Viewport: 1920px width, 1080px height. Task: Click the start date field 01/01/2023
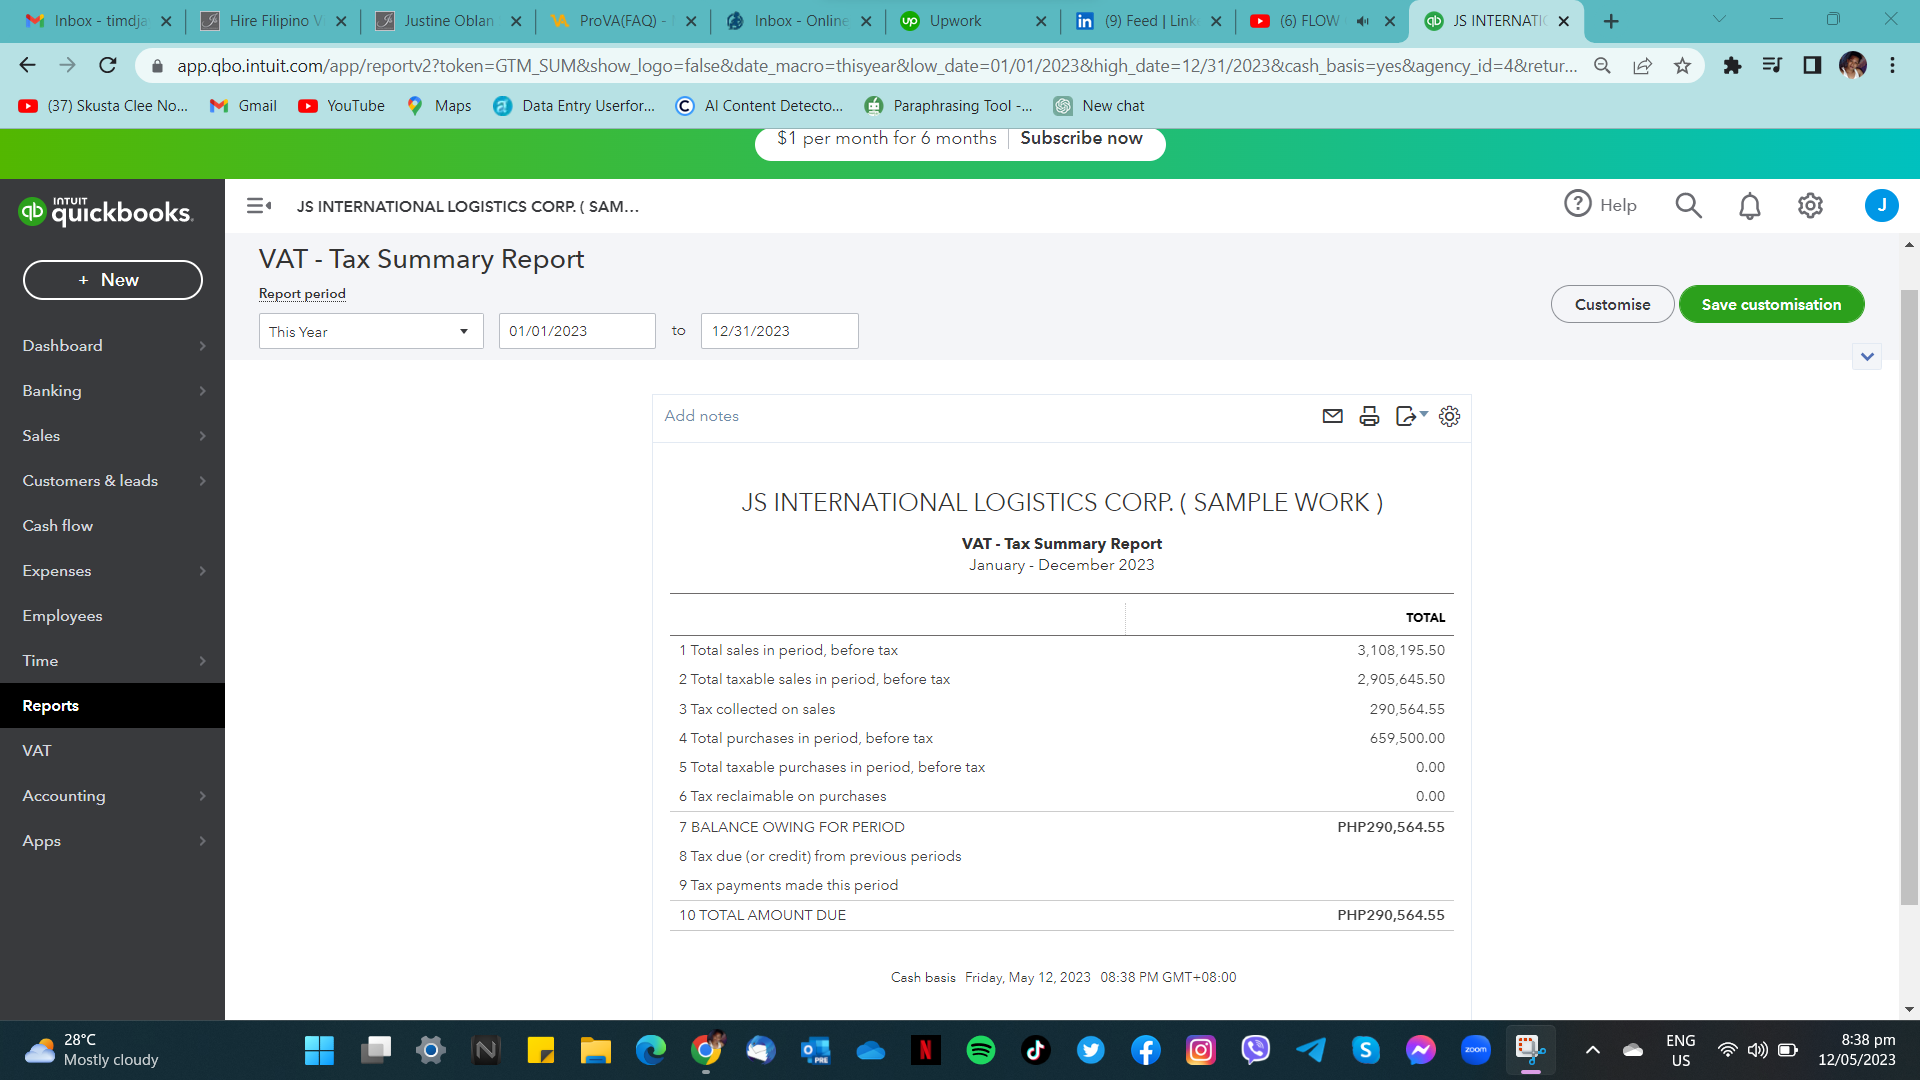577,331
